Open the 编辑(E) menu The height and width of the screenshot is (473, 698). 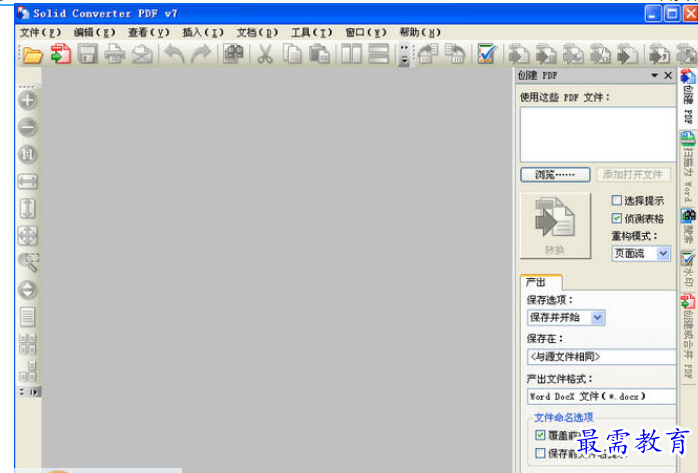[x=95, y=32]
